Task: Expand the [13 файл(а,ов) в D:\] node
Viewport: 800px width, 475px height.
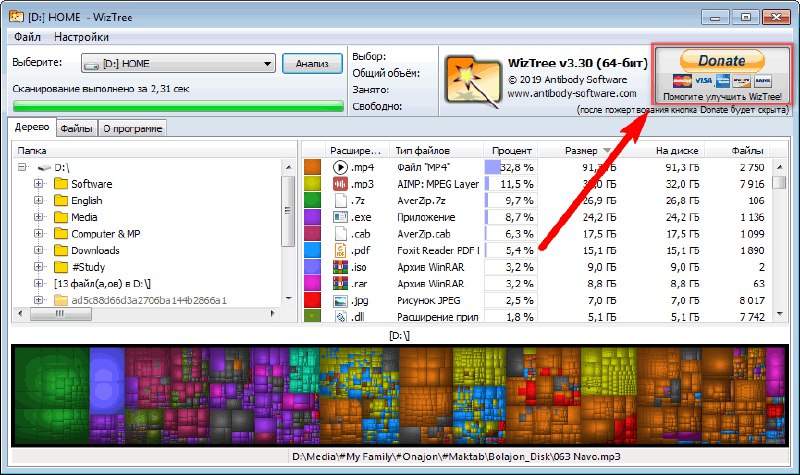Action: click(x=38, y=283)
